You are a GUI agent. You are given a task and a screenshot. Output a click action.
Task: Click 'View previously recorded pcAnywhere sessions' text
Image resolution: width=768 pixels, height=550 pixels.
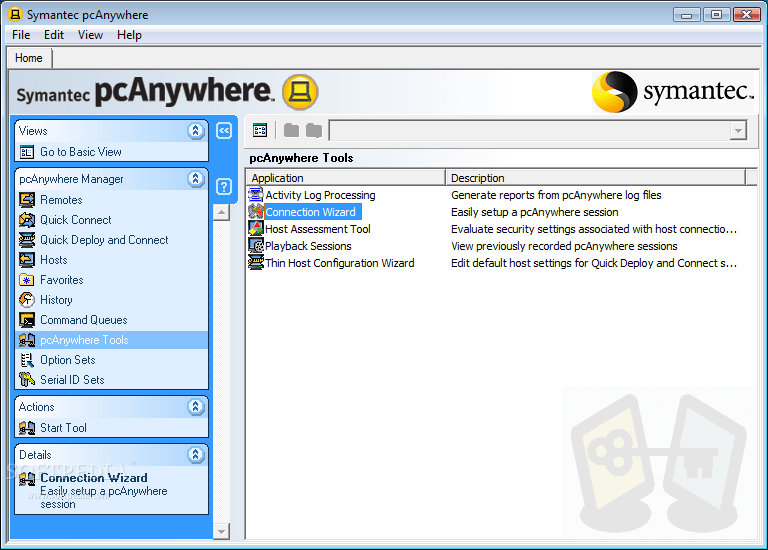564,246
